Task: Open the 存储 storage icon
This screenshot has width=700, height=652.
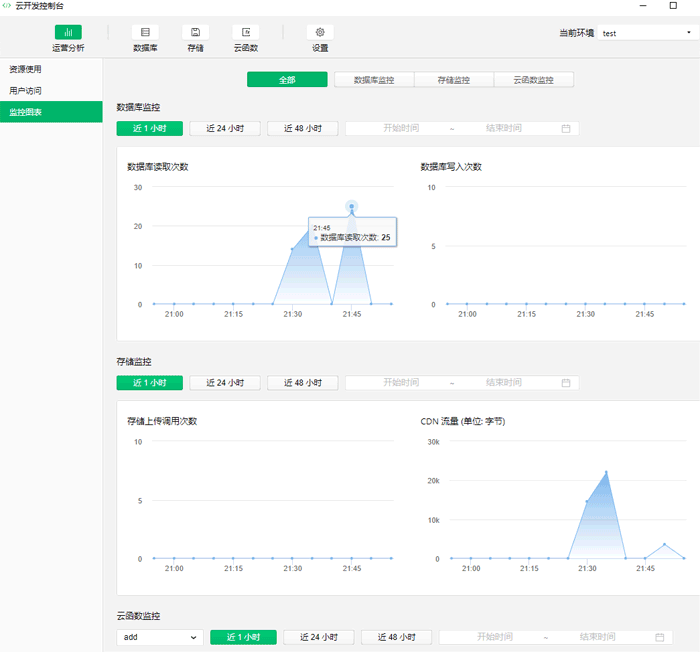Action: pos(196,32)
